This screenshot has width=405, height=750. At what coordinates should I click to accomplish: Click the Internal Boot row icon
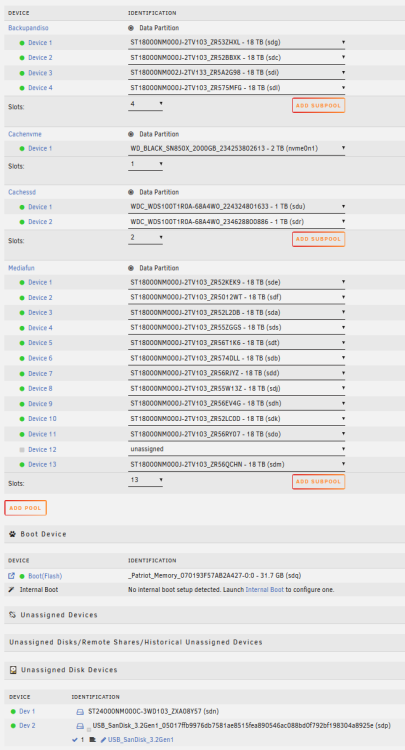tap(12, 590)
